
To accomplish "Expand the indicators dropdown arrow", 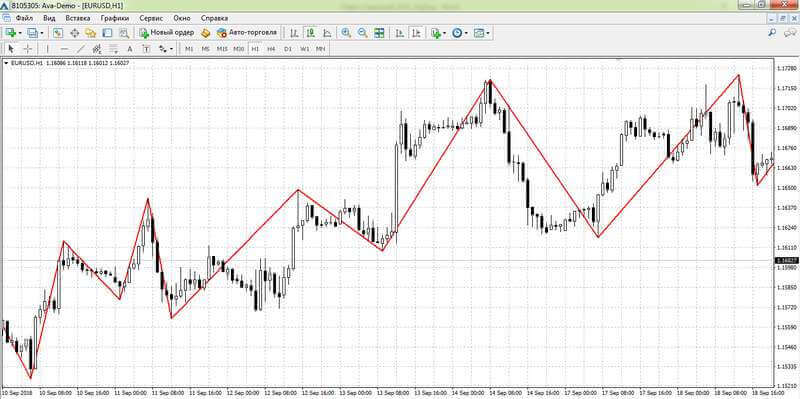I will pos(444,33).
